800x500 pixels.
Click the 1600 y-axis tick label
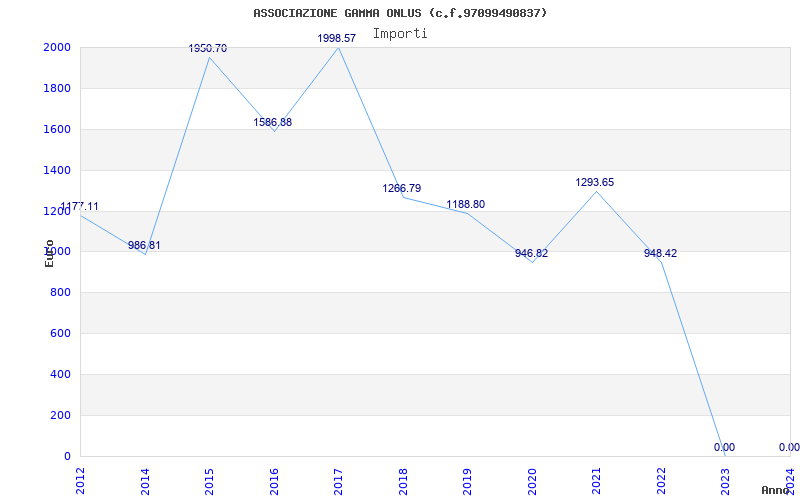[57, 129]
